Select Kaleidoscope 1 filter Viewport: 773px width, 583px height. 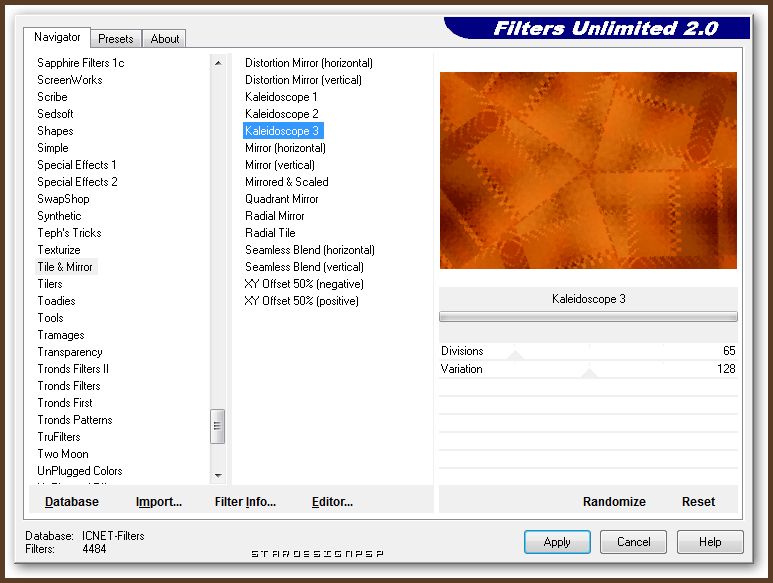click(281, 97)
